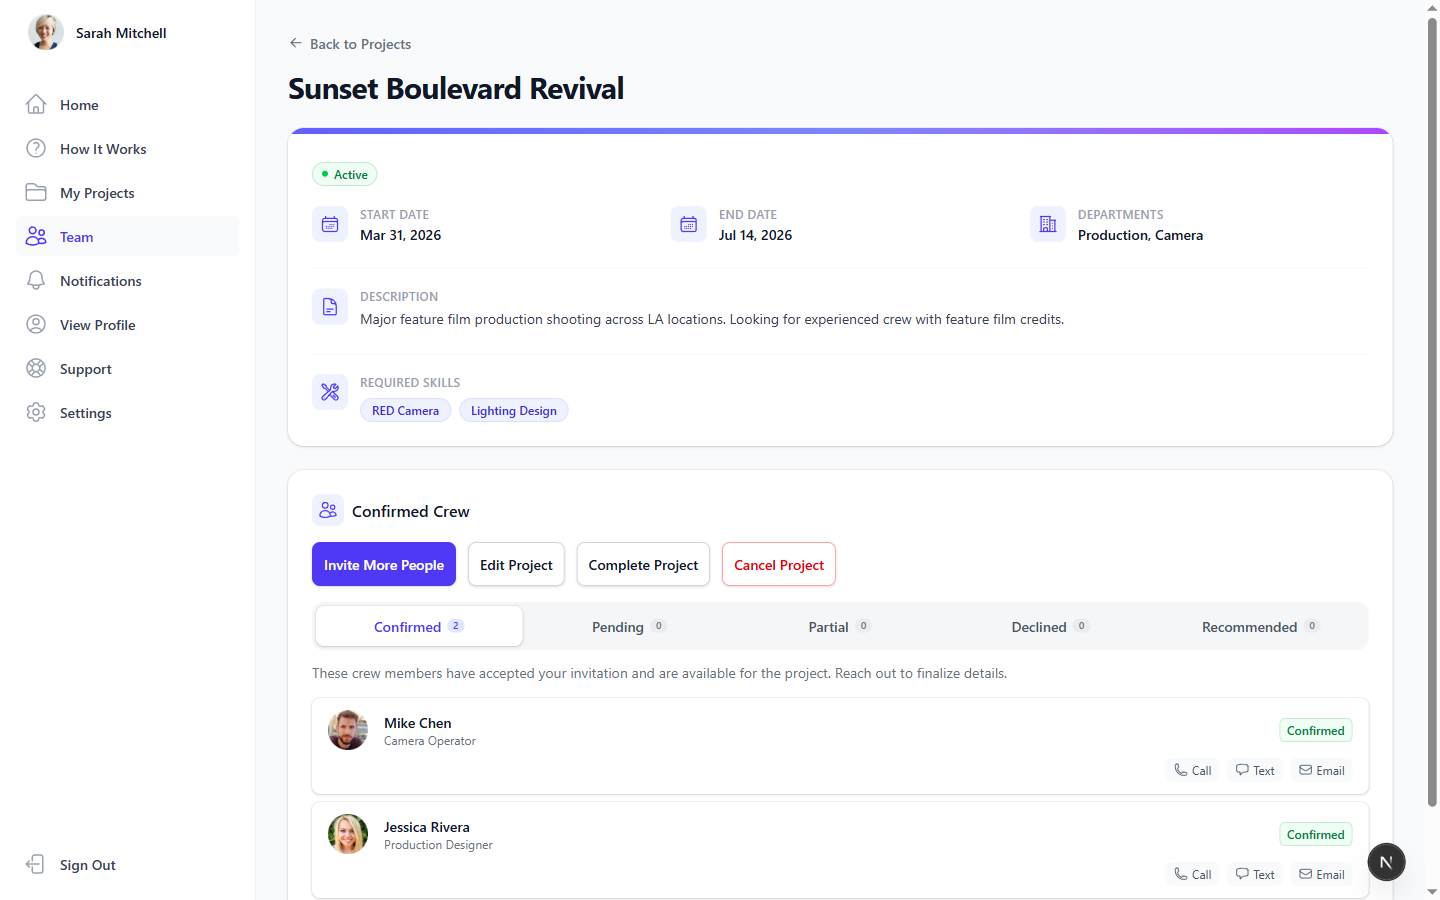Click the Home icon in the sidebar

click(x=35, y=104)
